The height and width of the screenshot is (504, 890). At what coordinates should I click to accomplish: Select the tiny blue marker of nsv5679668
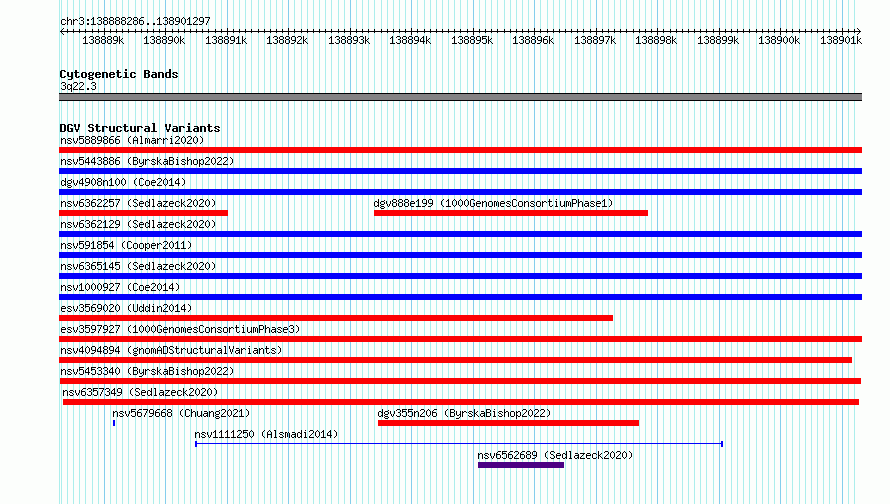[x=114, y=423]
